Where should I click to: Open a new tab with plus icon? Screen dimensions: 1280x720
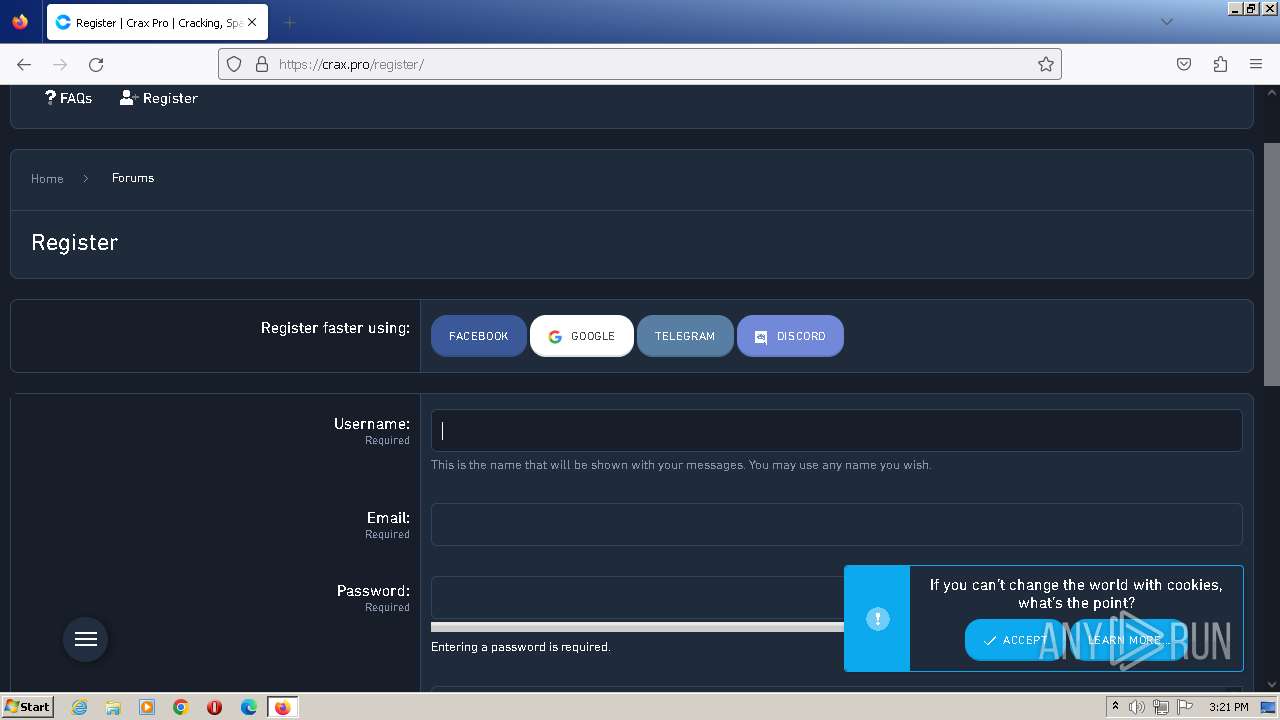289,22
